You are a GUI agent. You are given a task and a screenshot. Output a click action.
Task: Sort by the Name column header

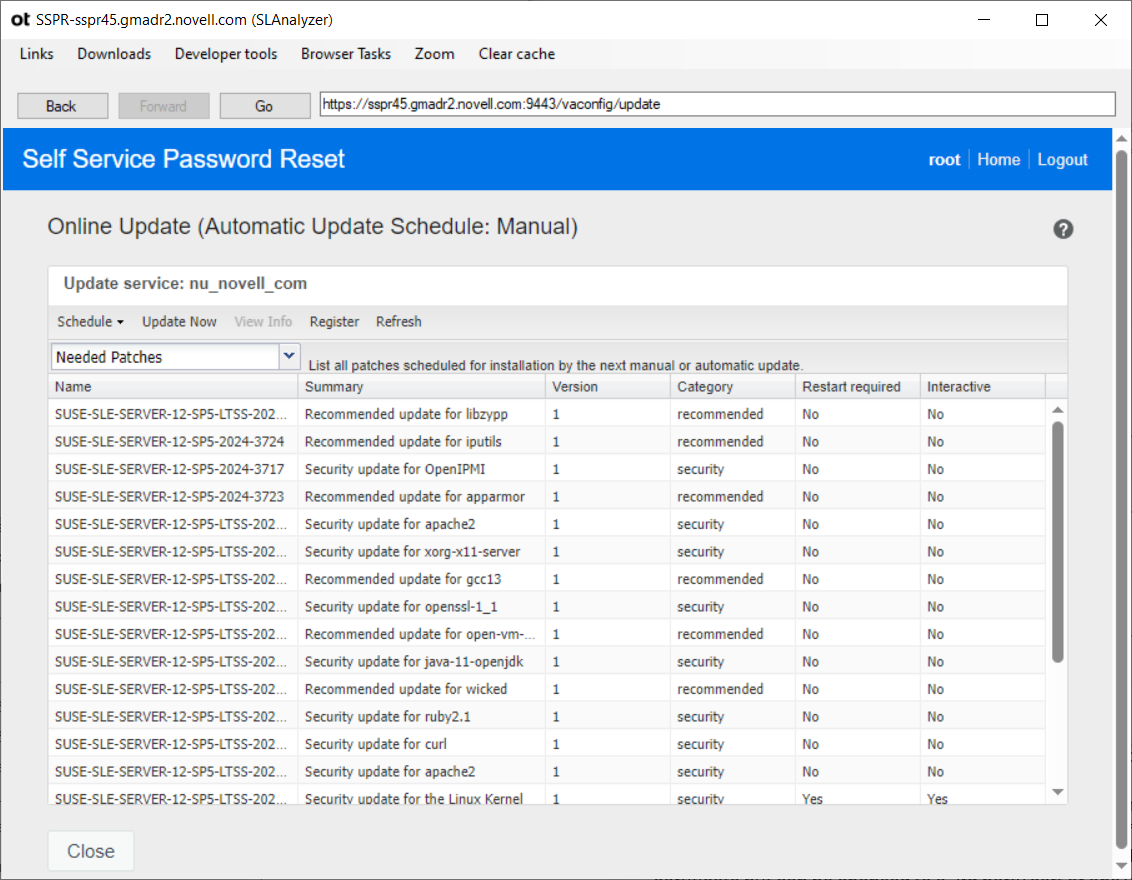[x=173, y=387]
